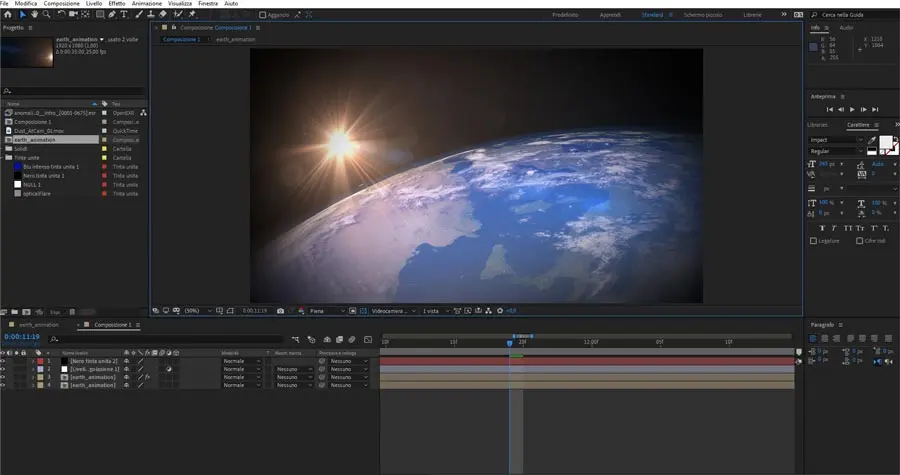Hide layer 3 earth_animation
The image size is (900, 475).
[x=2, y=377]
